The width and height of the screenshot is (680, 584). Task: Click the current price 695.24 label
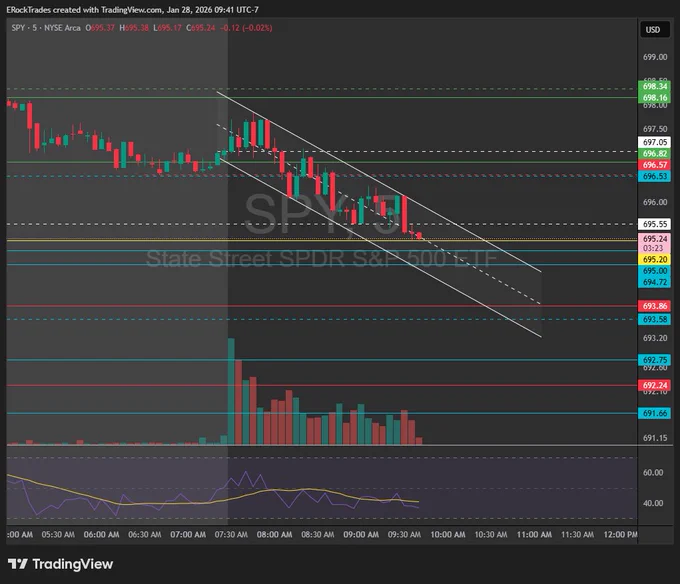[654, 239]
